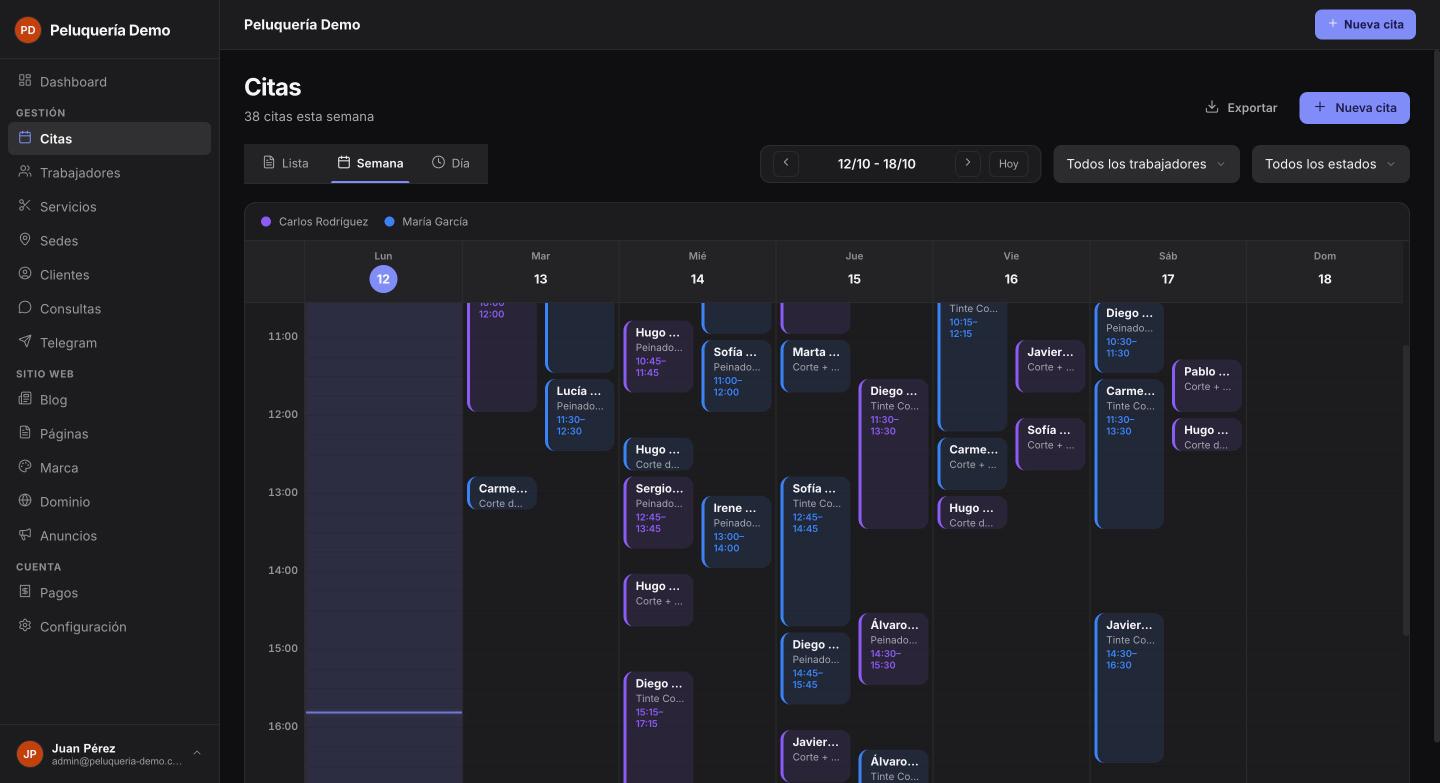The image size is (1440, 783).
Task: Open Sergio appointment 12:45–13:45 on Wednesday
Action: coord(658,513)
